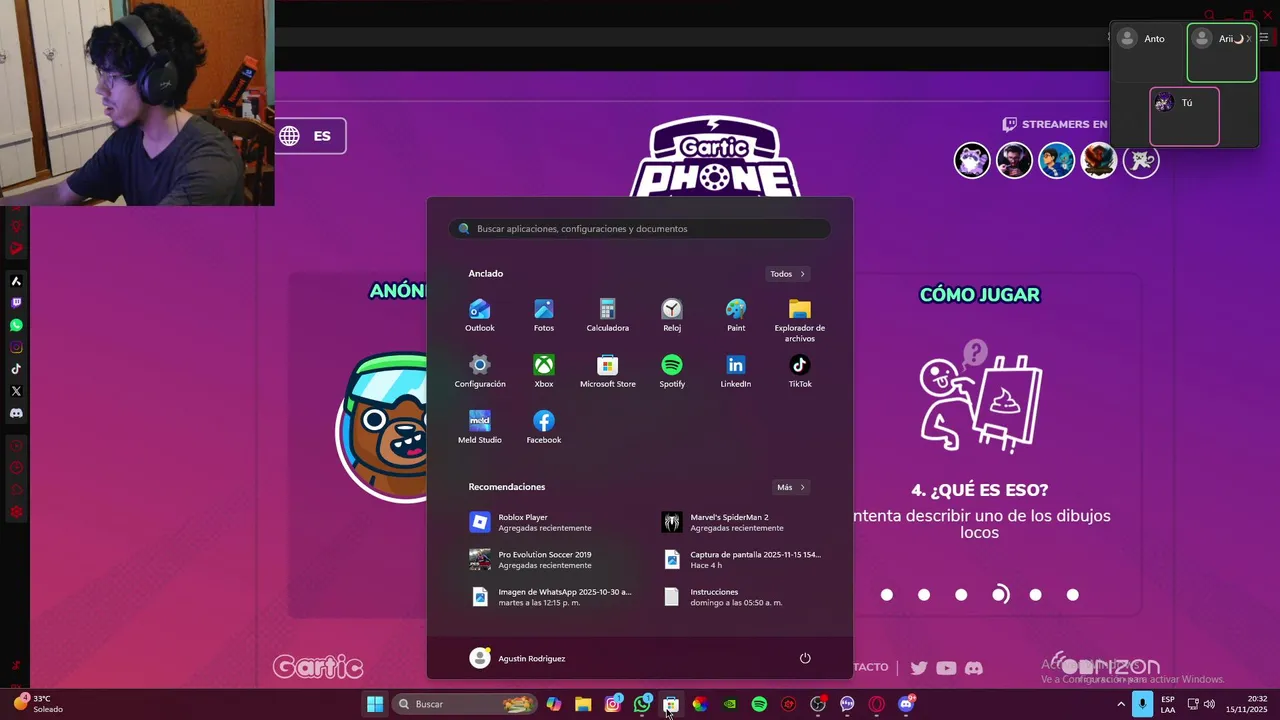Launch Paint from pinned apps

tap(736, 315)
